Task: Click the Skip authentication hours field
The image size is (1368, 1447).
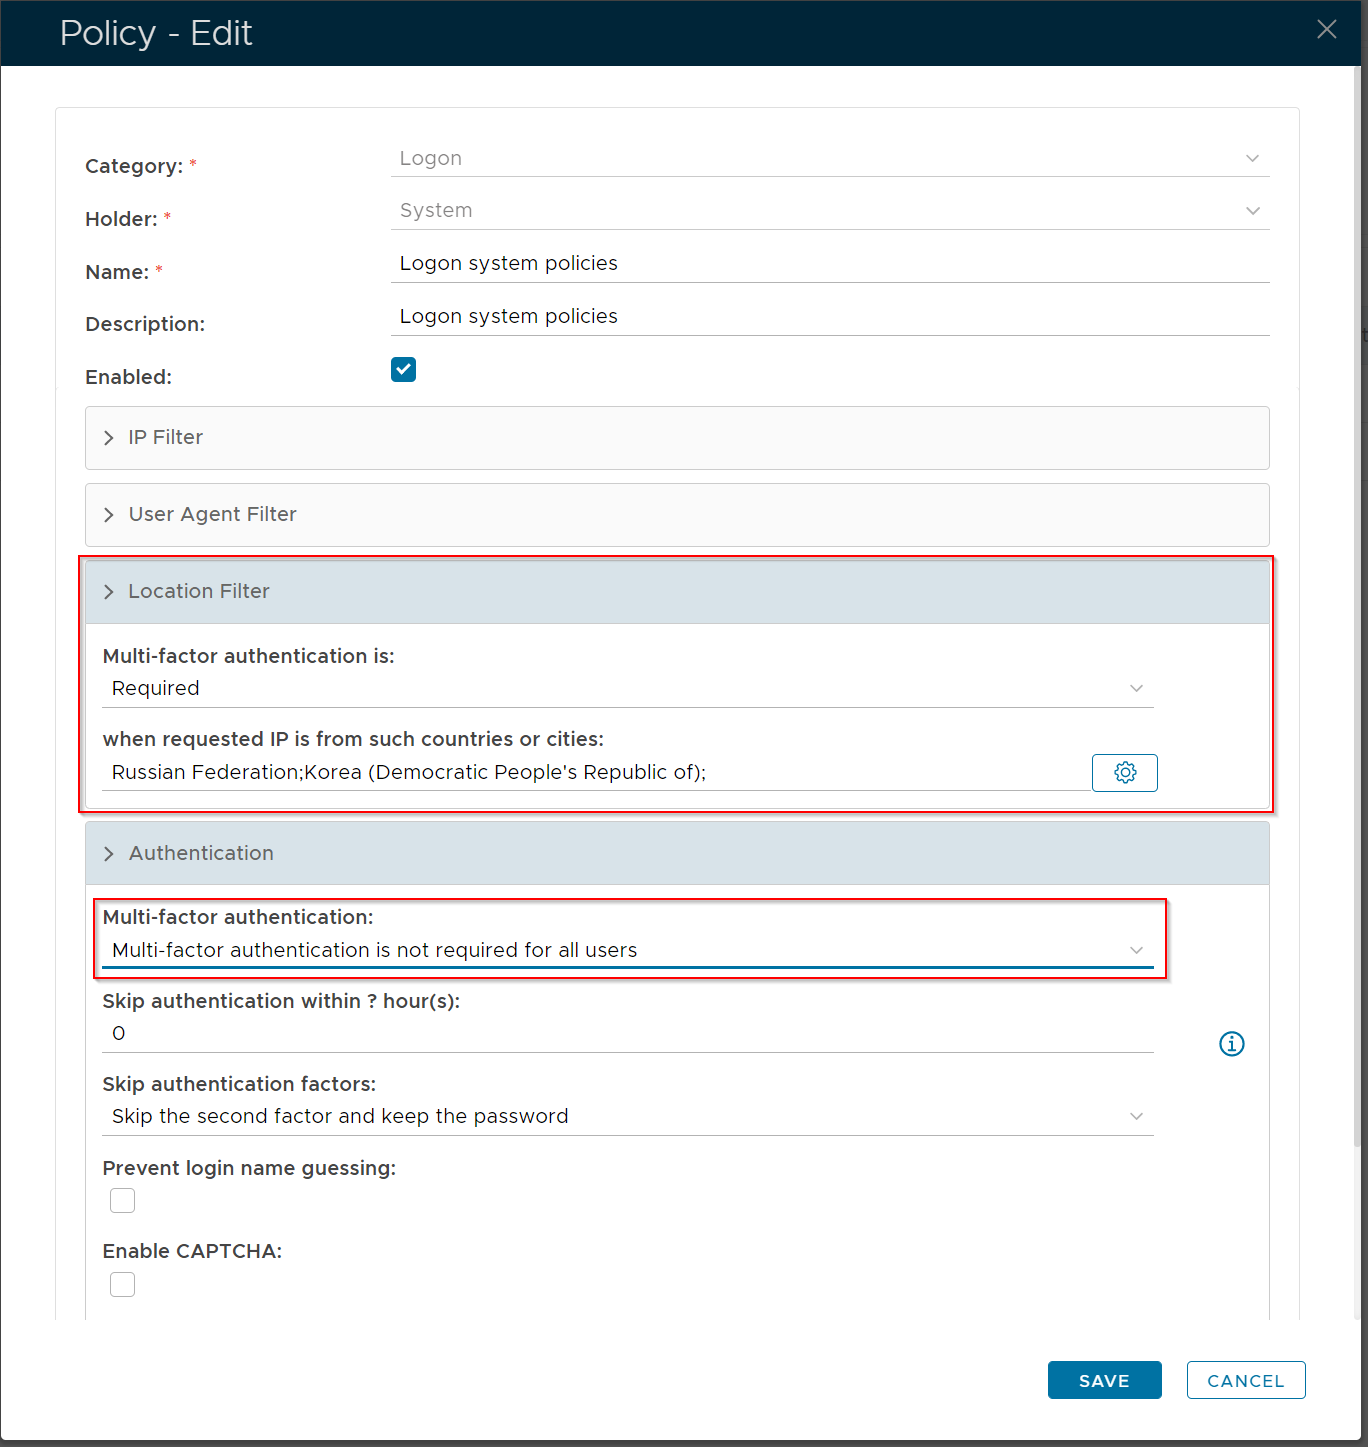Action: tap(627, 1034)
